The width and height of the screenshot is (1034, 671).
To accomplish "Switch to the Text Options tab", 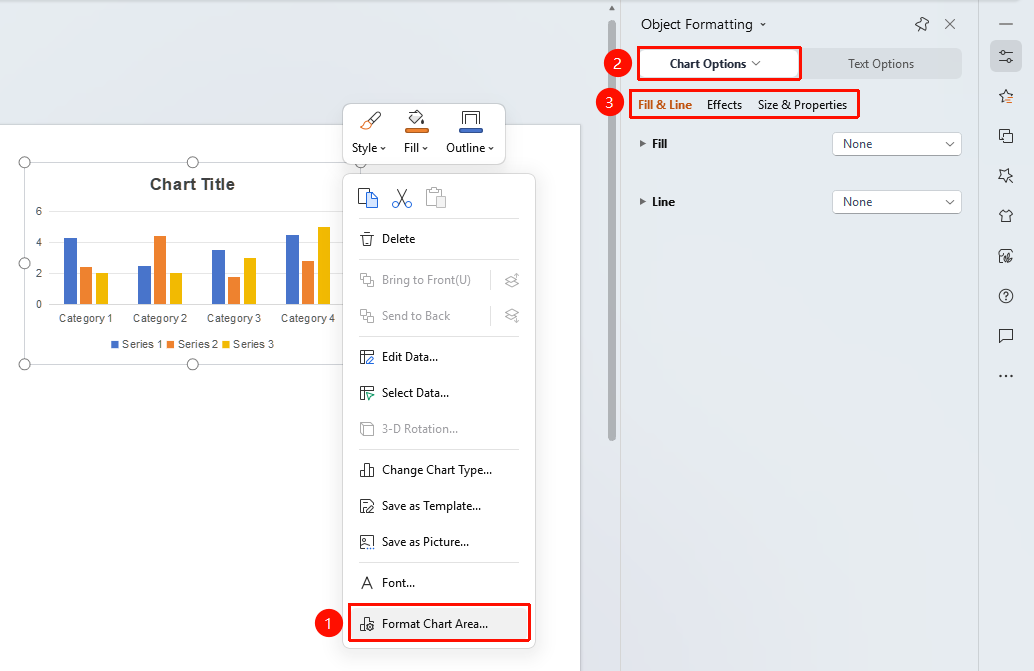I will [x=880, y=64].
